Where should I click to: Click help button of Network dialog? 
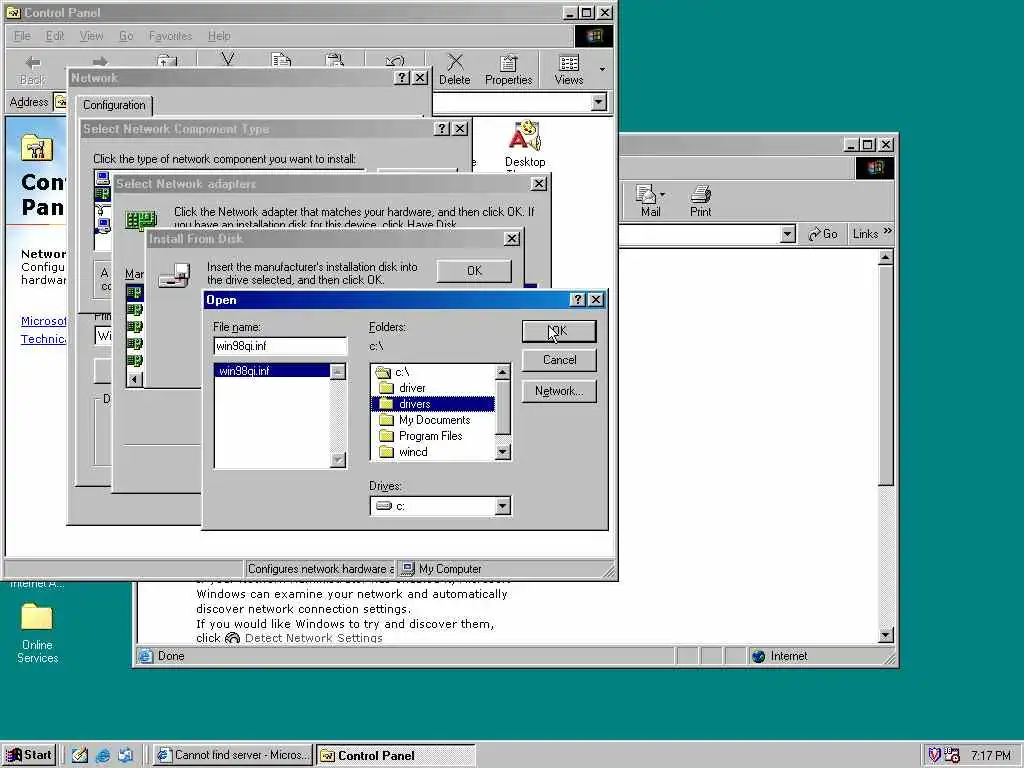[402, 78]
